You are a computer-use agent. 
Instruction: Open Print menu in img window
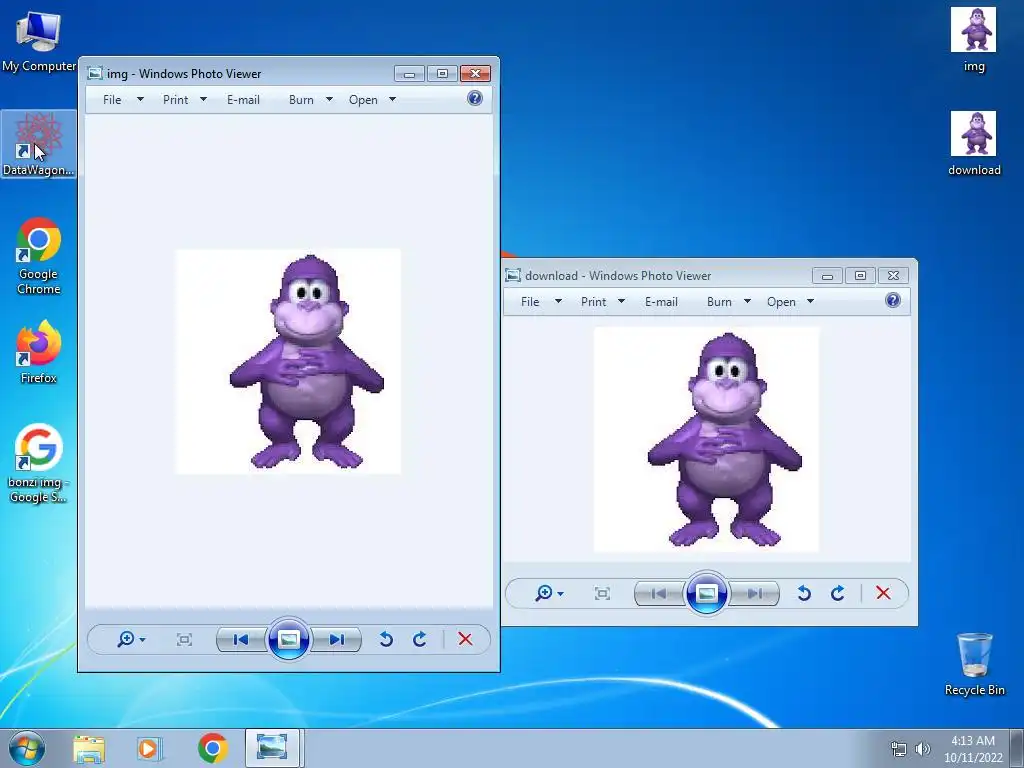(x=175, y=100)
